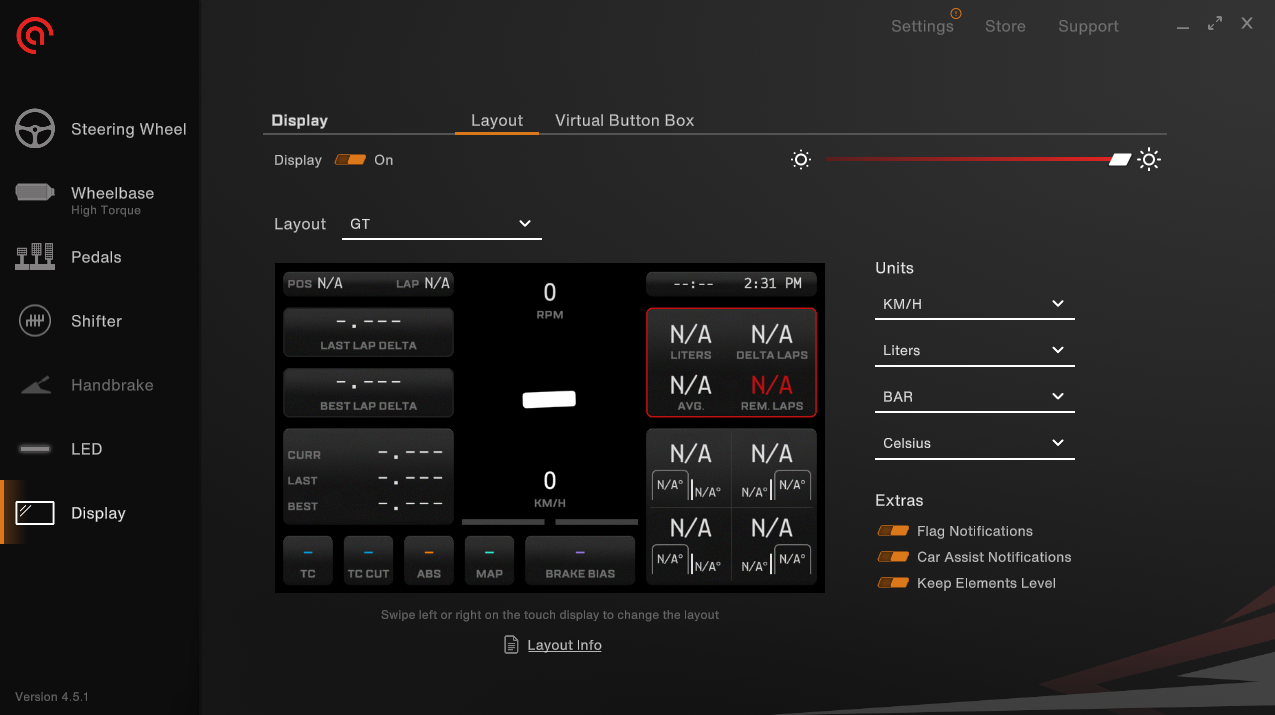Click the low brightness sun icon
The height and width of the screenshot is (715, 1275).
coord(800,160)
